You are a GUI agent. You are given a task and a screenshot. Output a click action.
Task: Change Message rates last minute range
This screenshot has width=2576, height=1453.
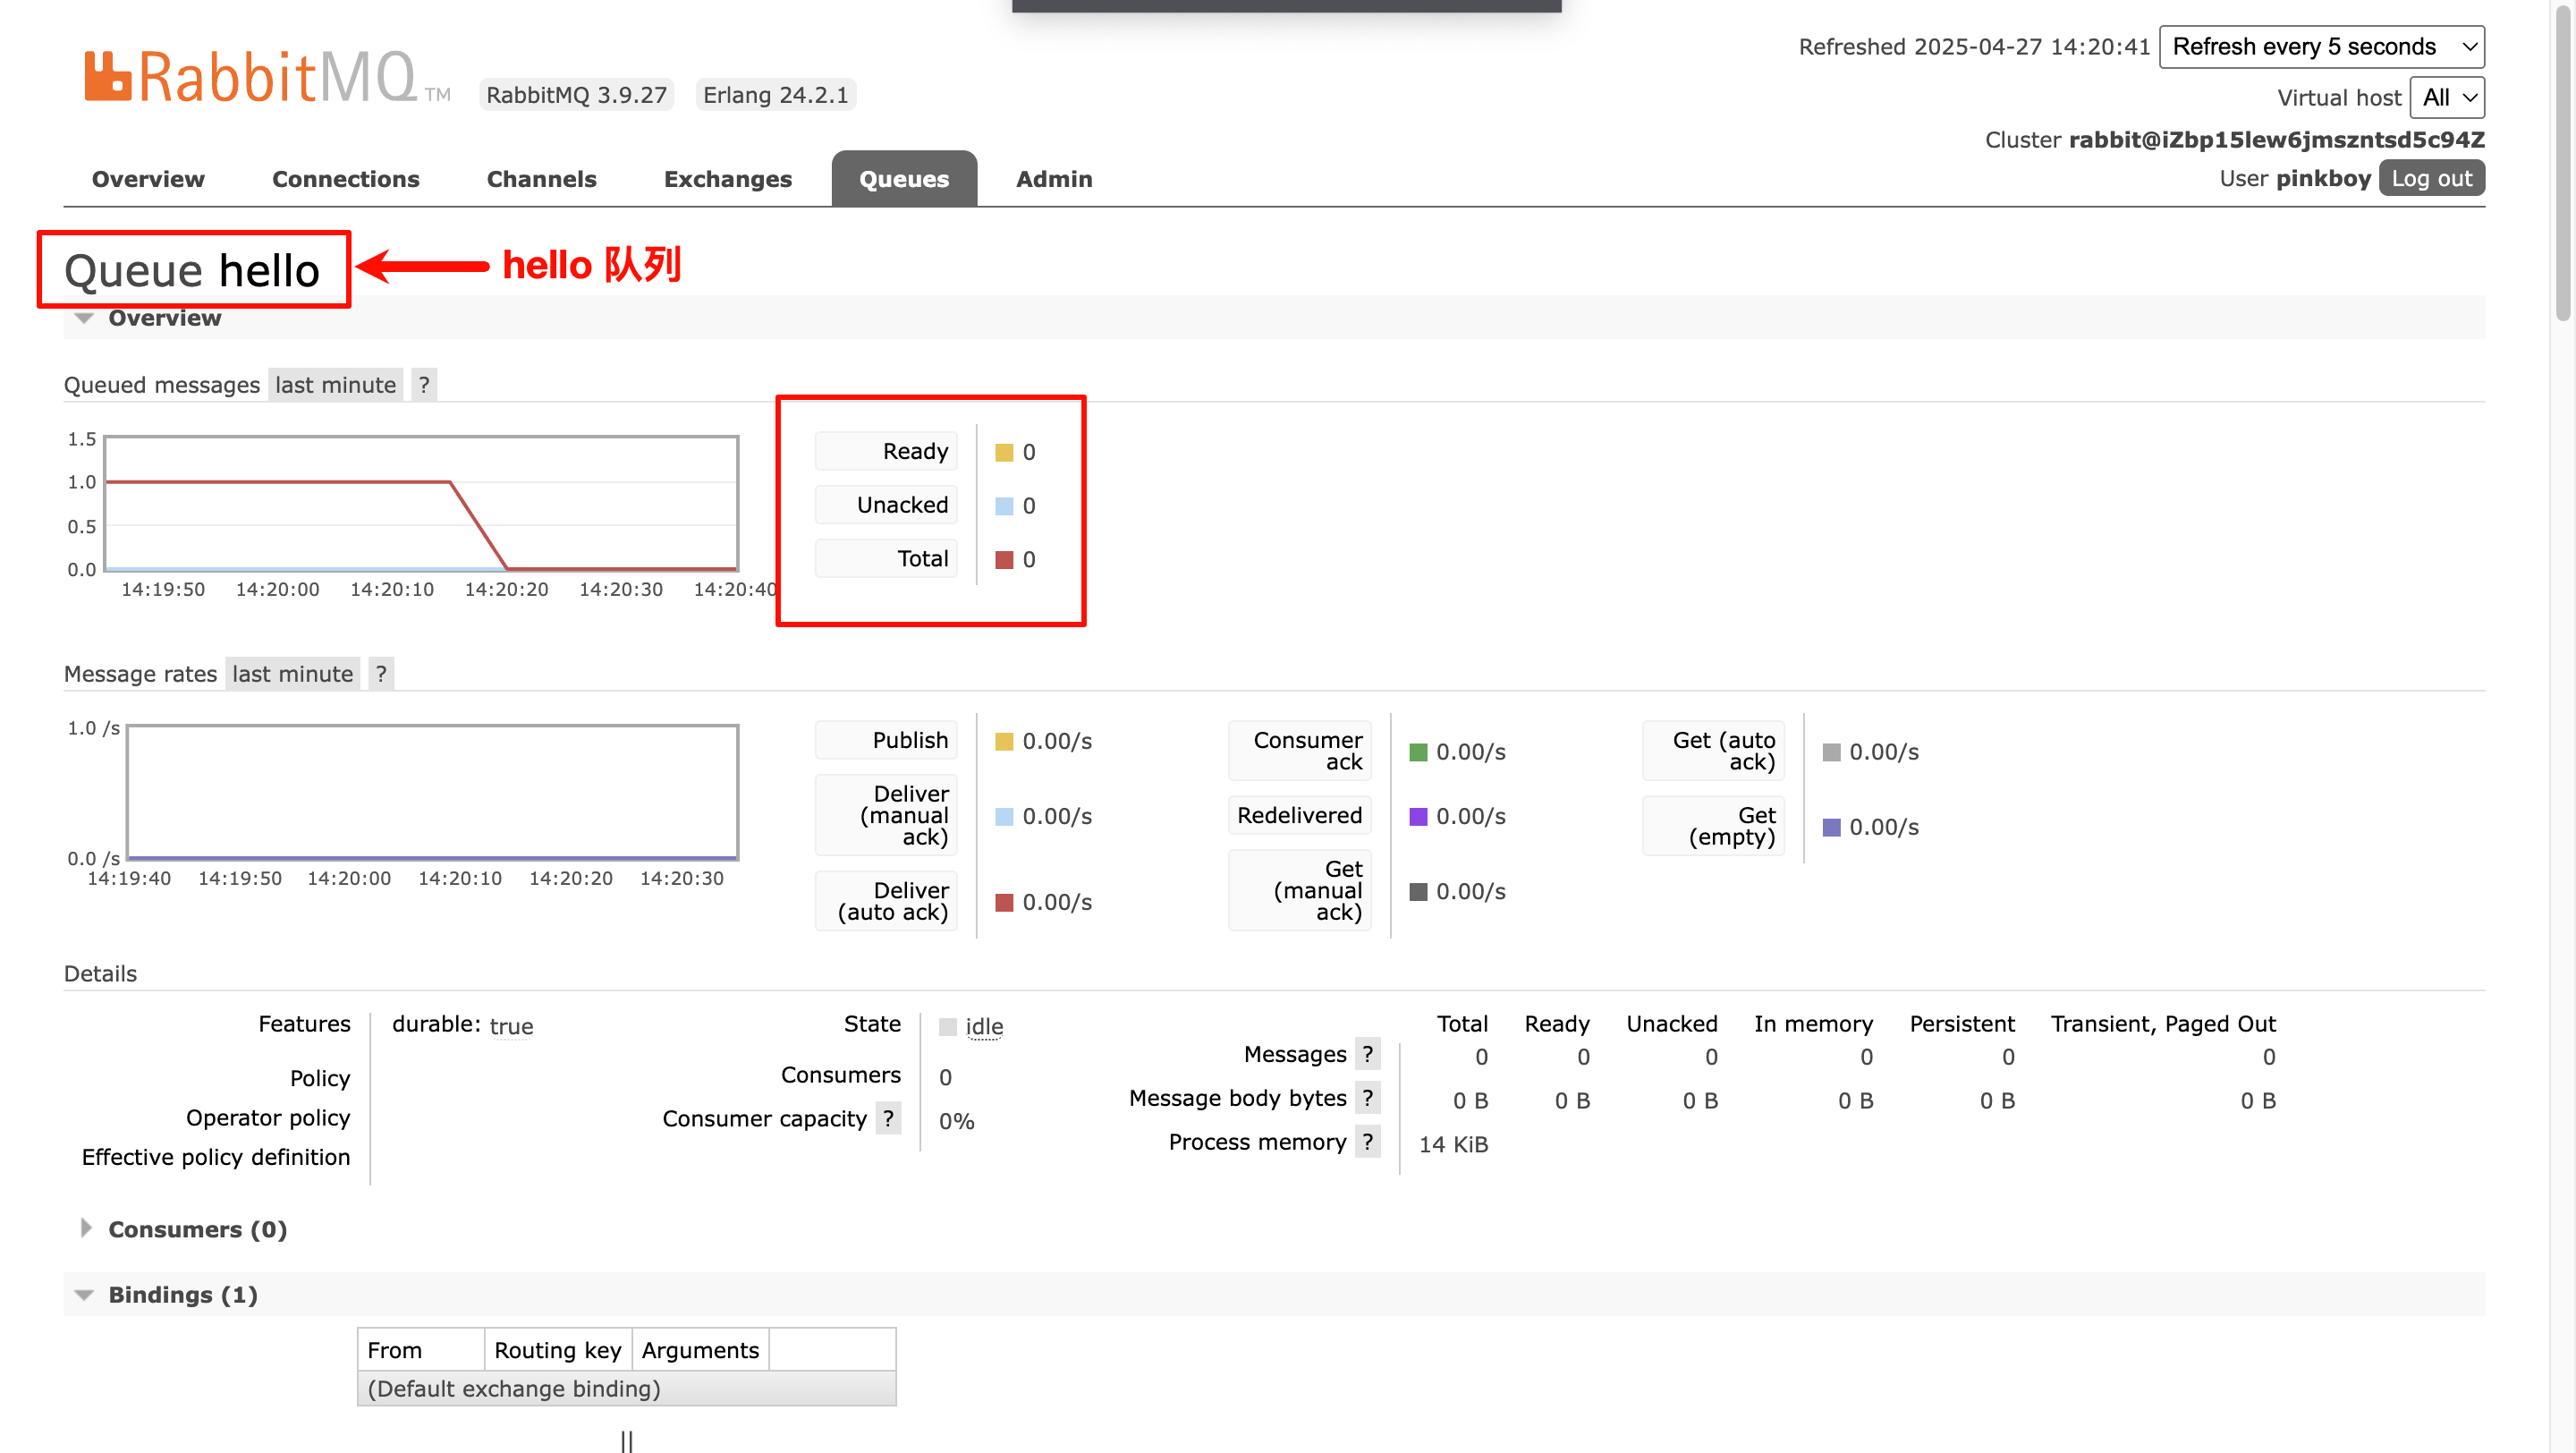coord(292,674)
